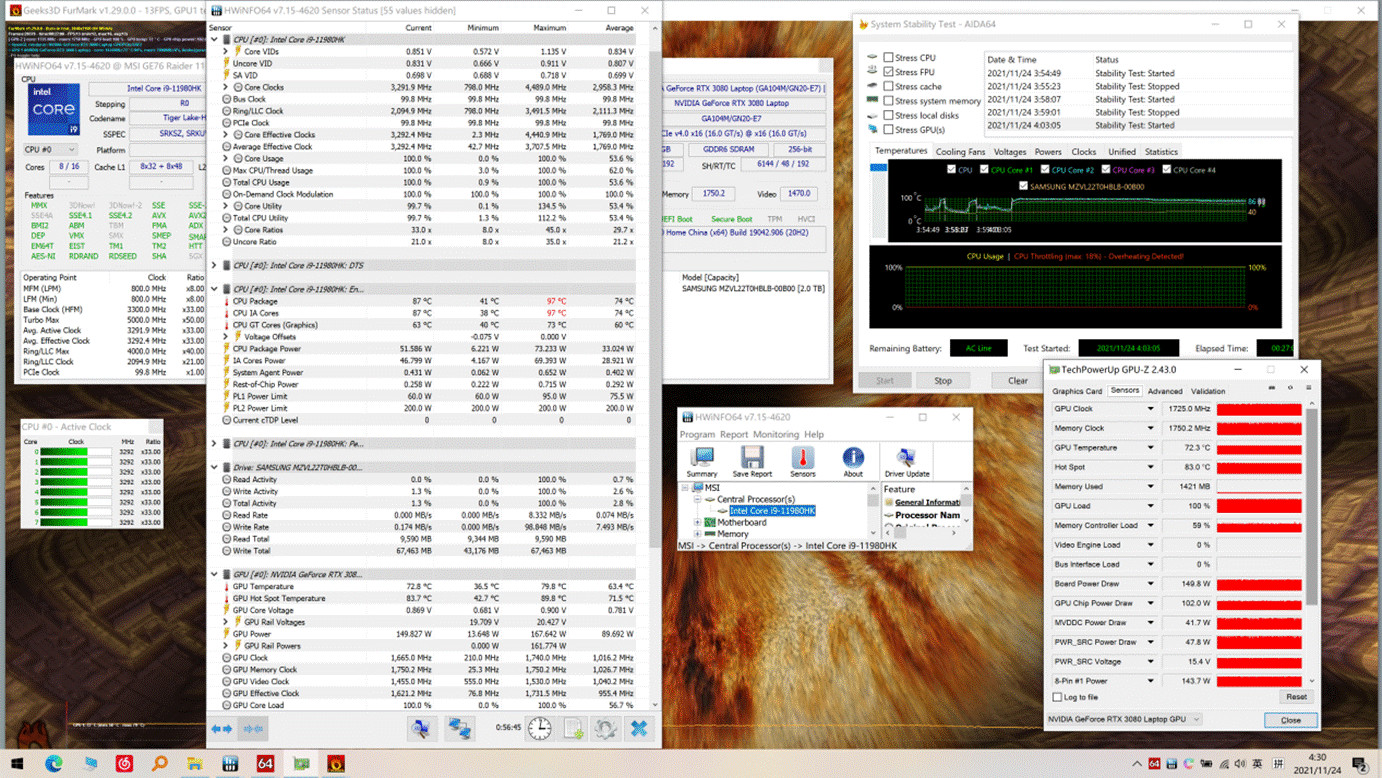Viewport: 1382px width, 778px height.
Task: Click the GPU-Z refresh icon
Action: point(1290,388)
